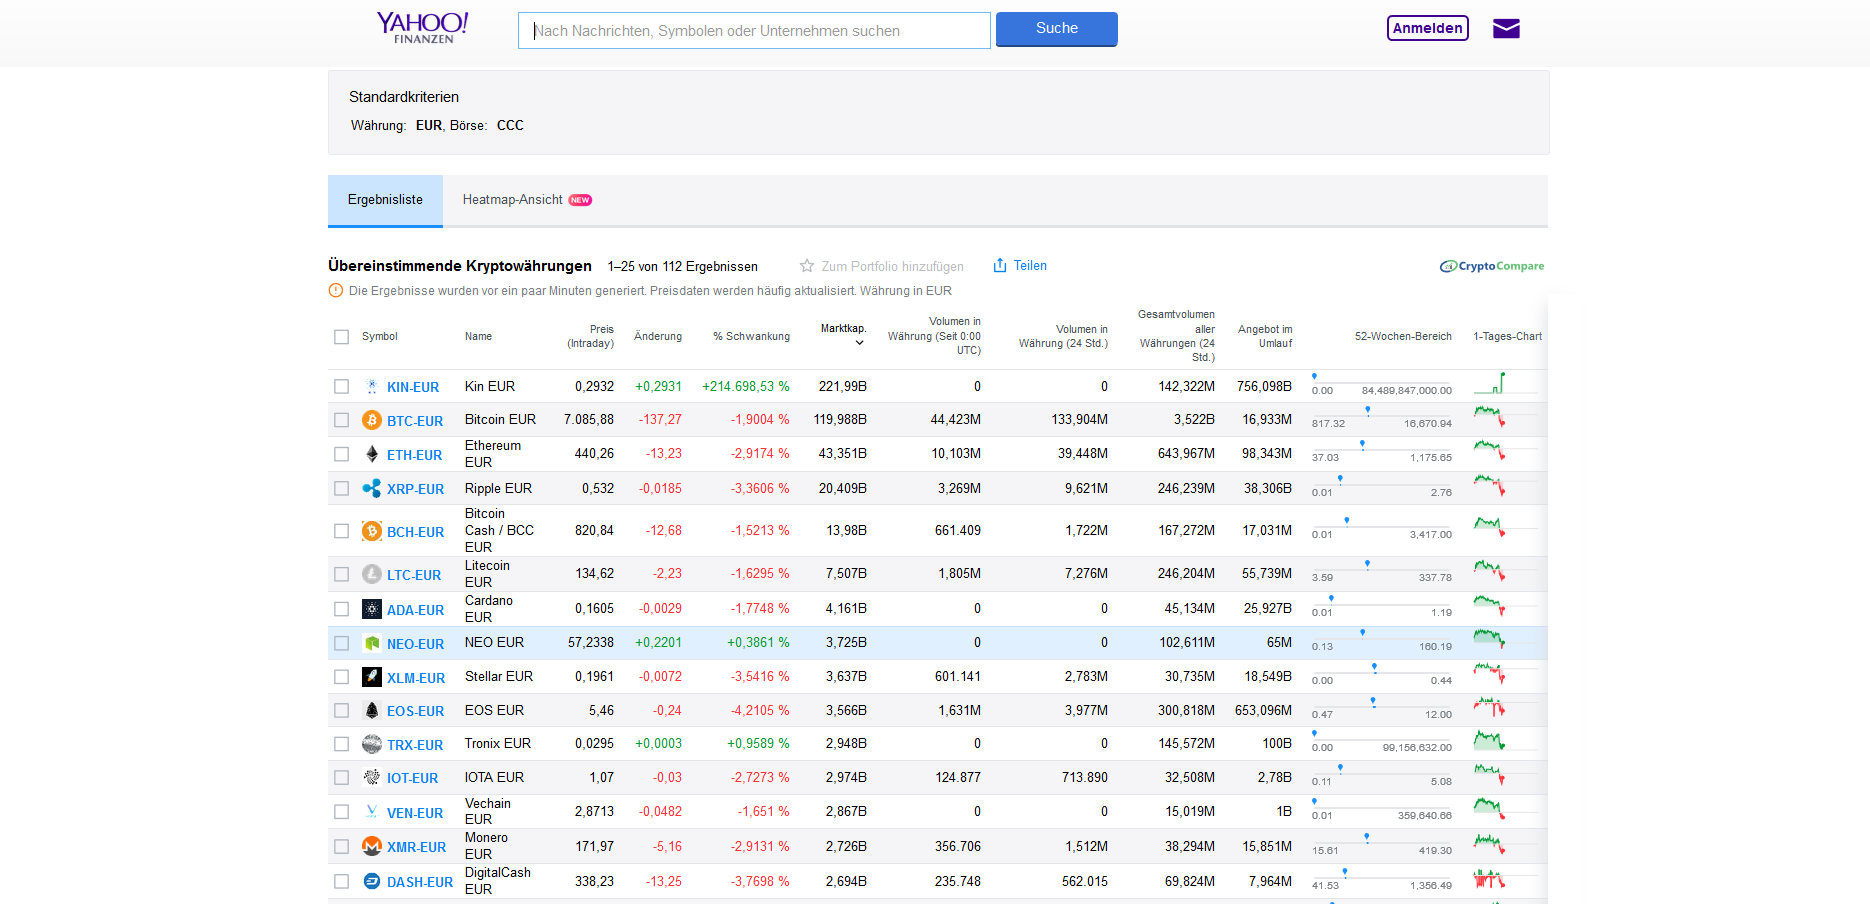Click the Litecoin icon beside LTC-EUR
Image resolution: width=1870 pixels, height=904 pixels.
tap(372, 574)
